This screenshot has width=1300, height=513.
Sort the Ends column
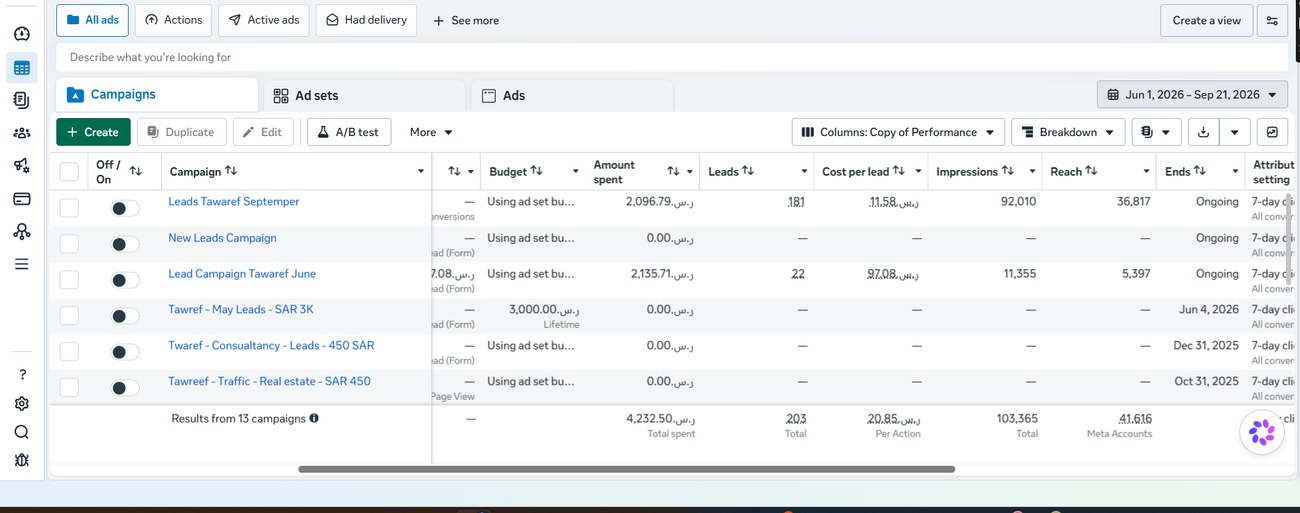coord(1199,171)
